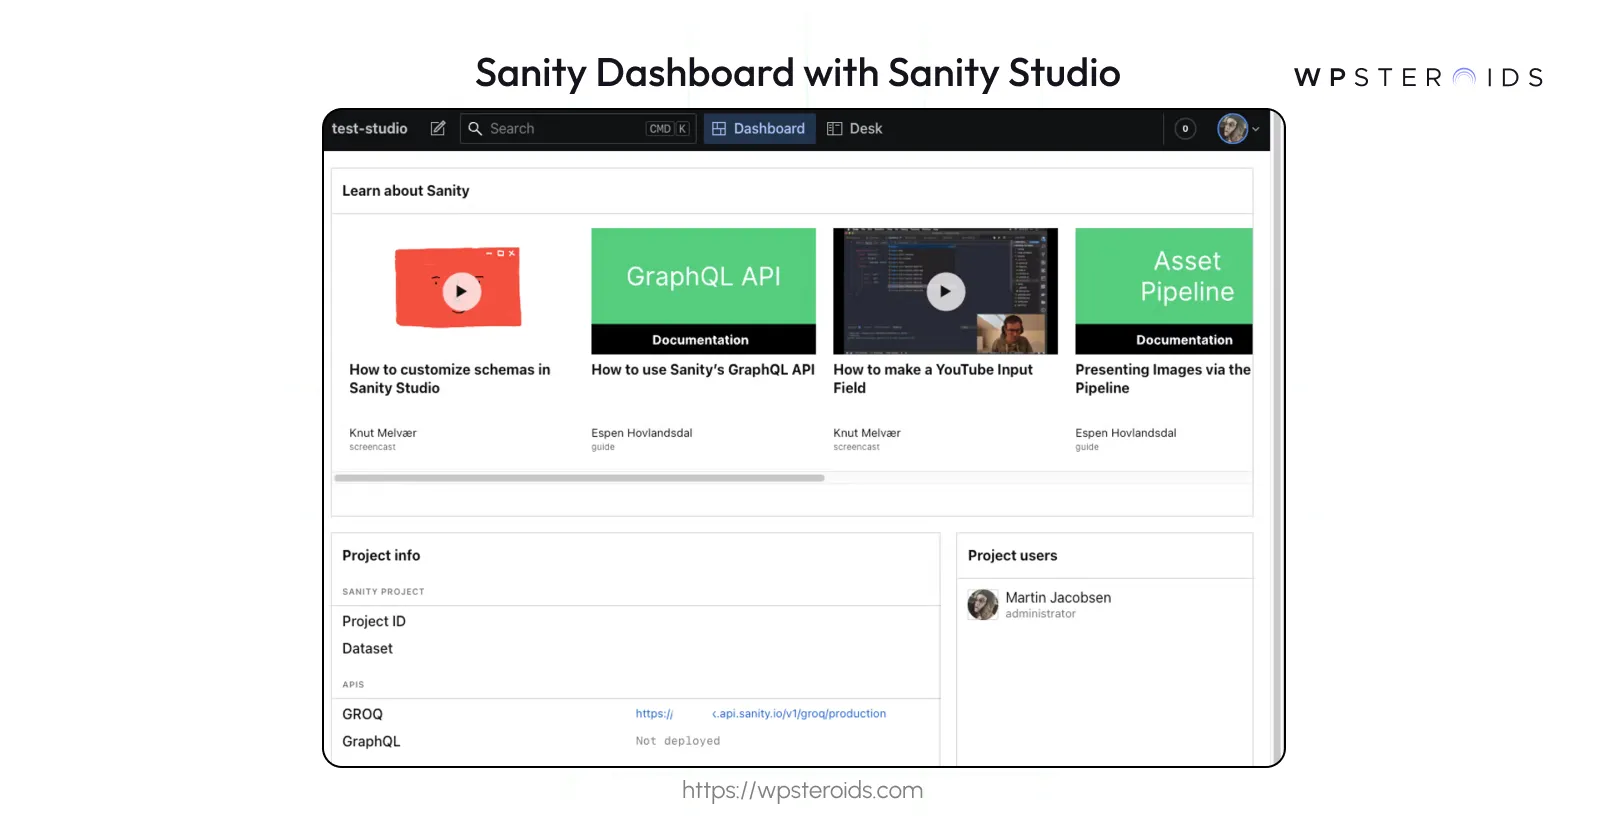Expand the chevron next to user avatar
This screenshot has width=1612, height=818.
click(x=1256, y=129)
